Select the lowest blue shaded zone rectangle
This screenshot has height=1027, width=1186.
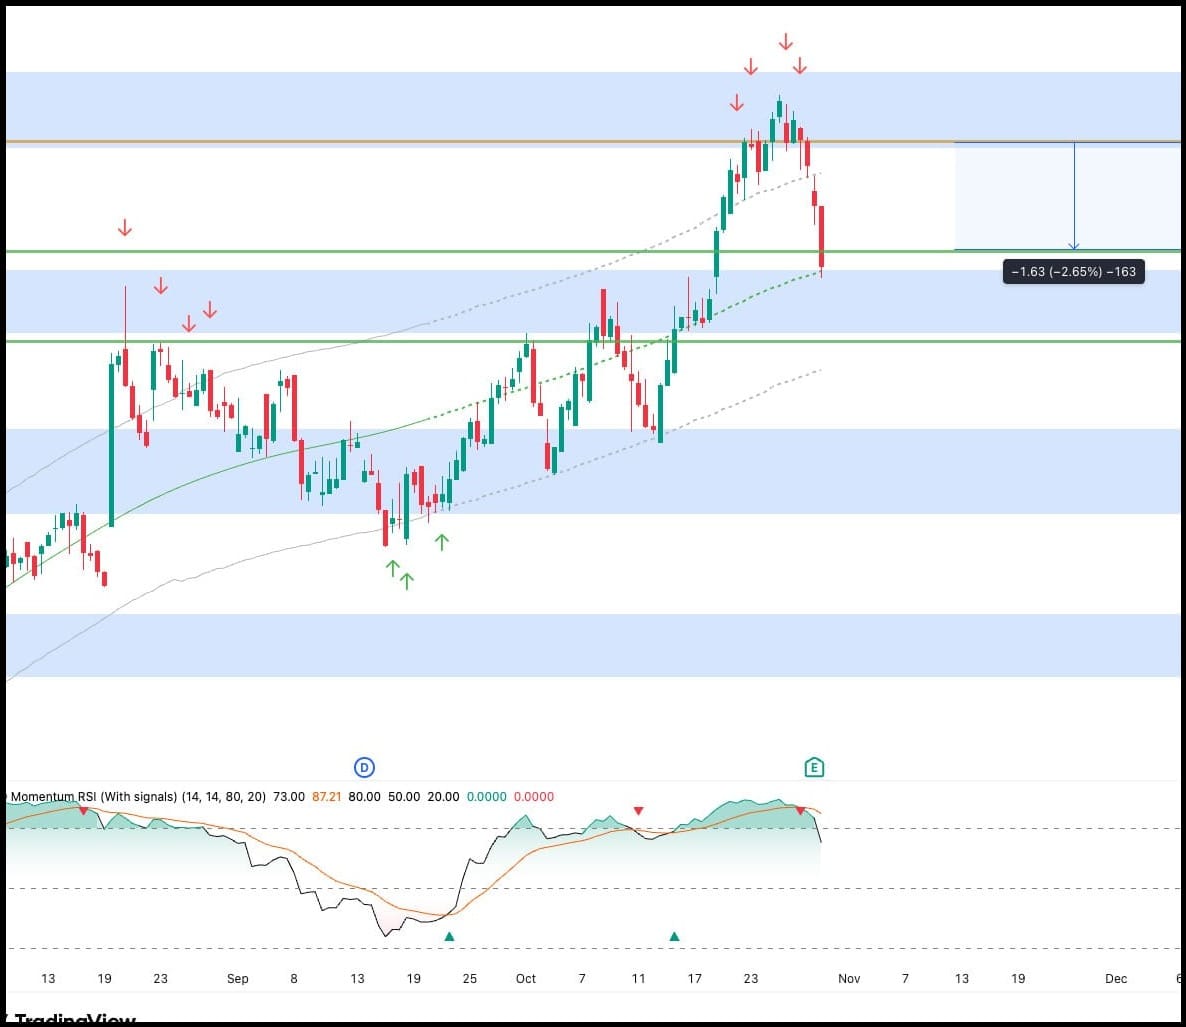coord(590,645)
